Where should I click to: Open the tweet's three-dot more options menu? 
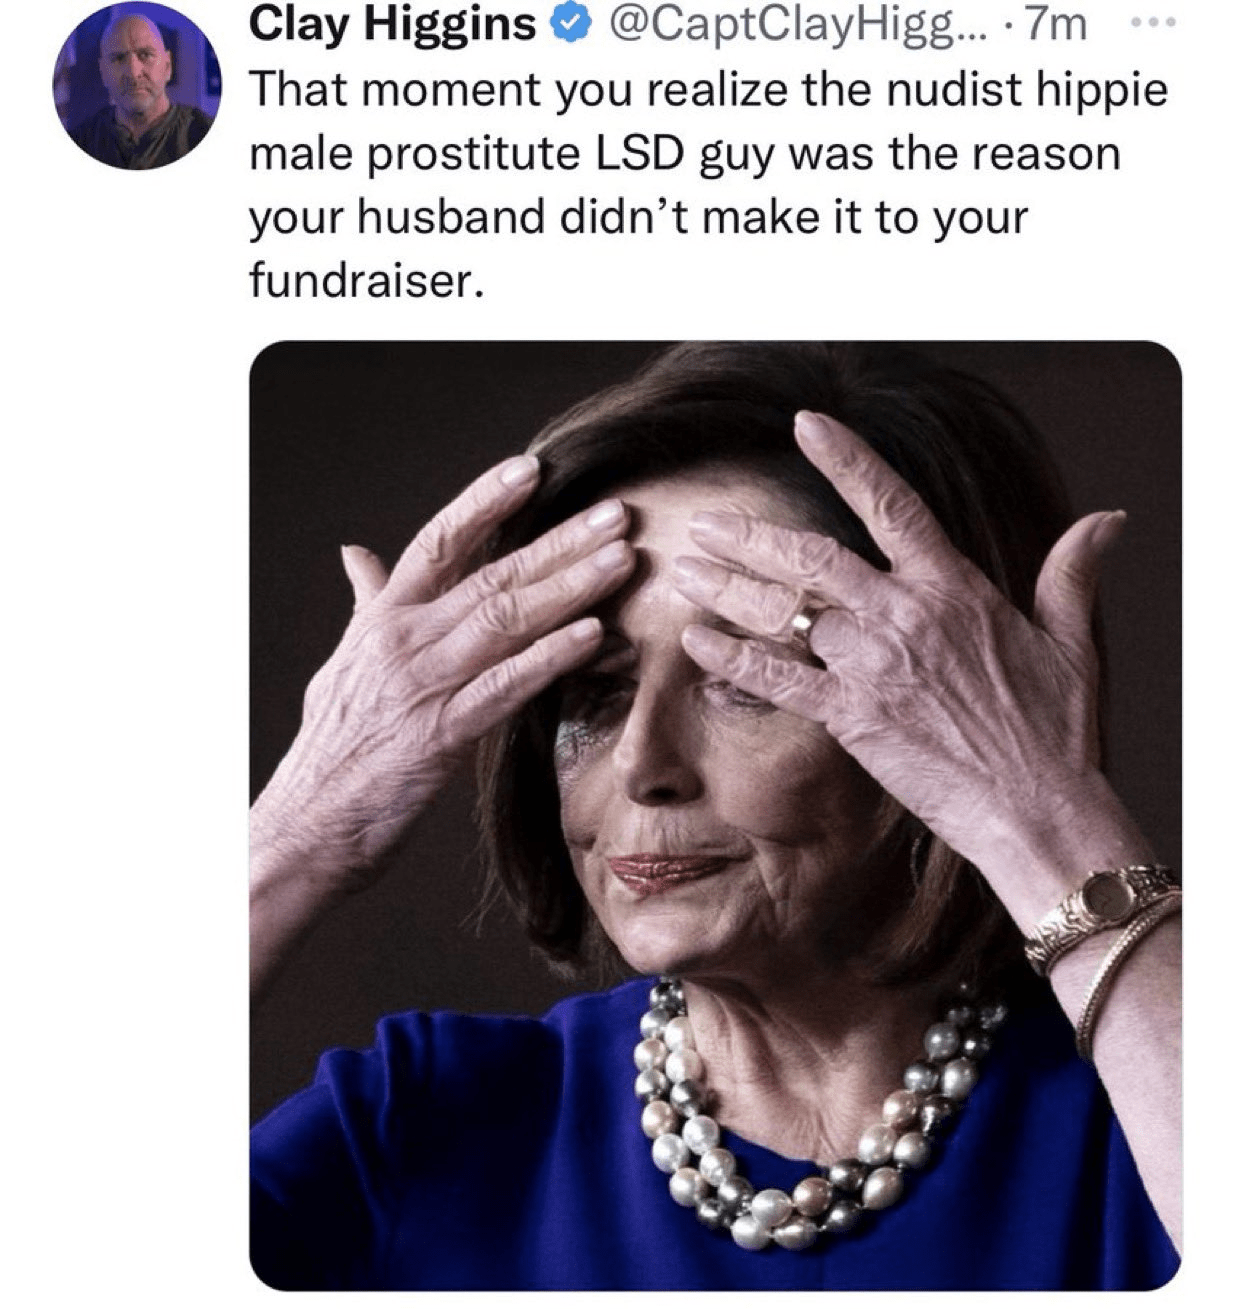pos(1160,23)
